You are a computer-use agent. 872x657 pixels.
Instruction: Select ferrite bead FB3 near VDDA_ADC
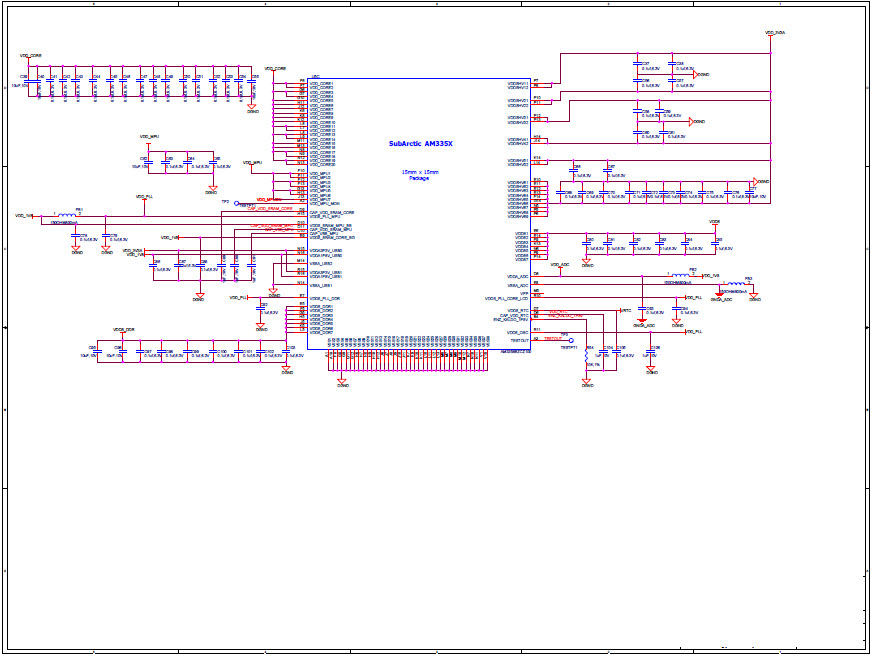(733, 284)
